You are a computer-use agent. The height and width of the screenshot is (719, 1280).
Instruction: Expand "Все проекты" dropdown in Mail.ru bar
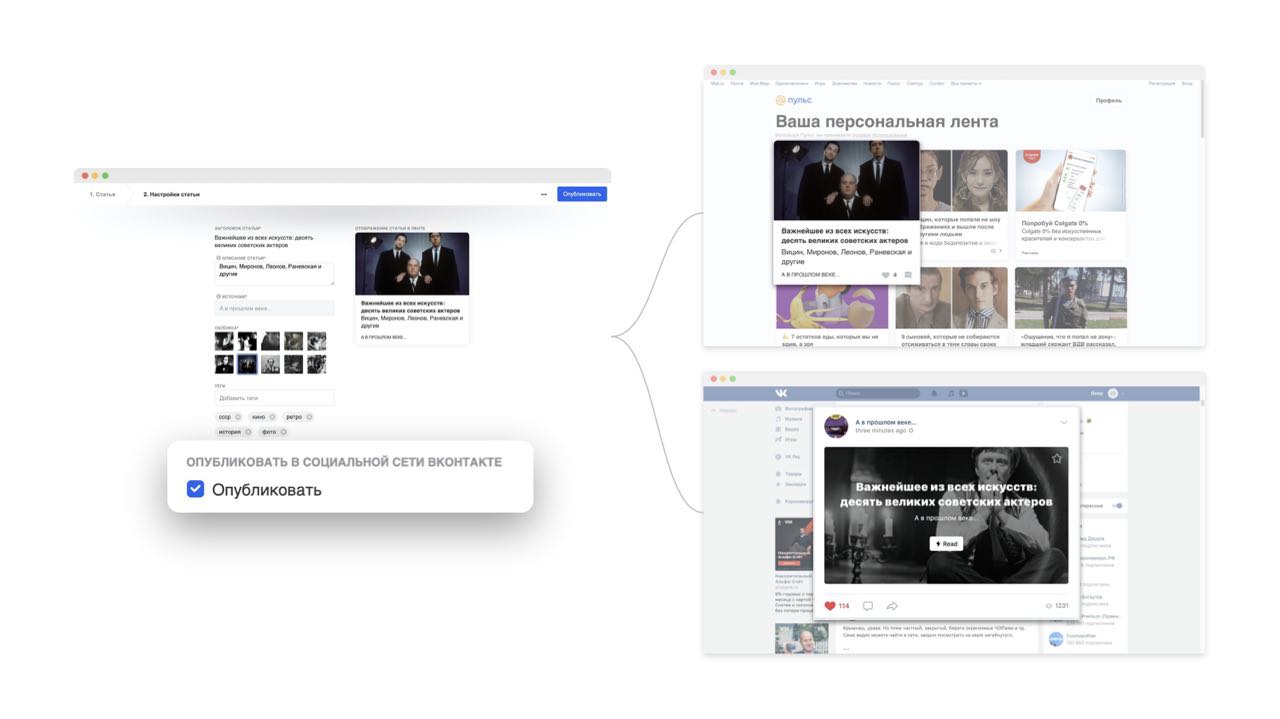pos(966,84)
